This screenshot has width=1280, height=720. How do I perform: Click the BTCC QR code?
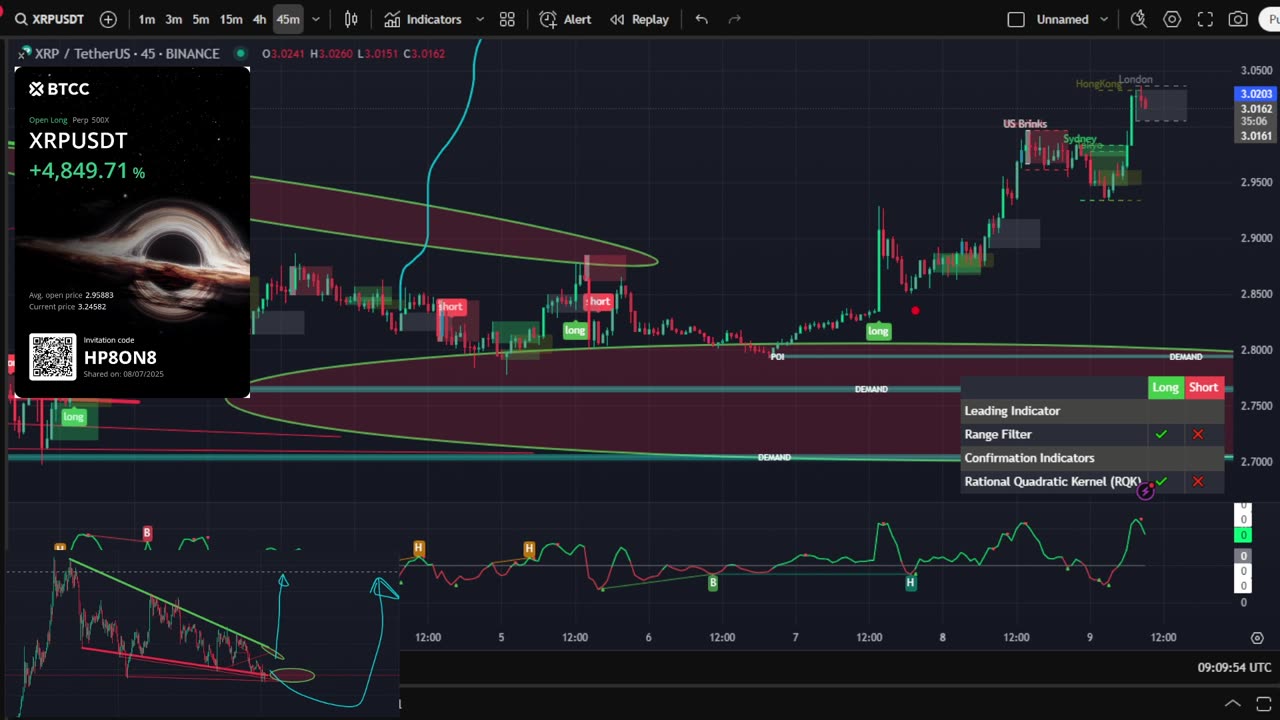[53, 357]
